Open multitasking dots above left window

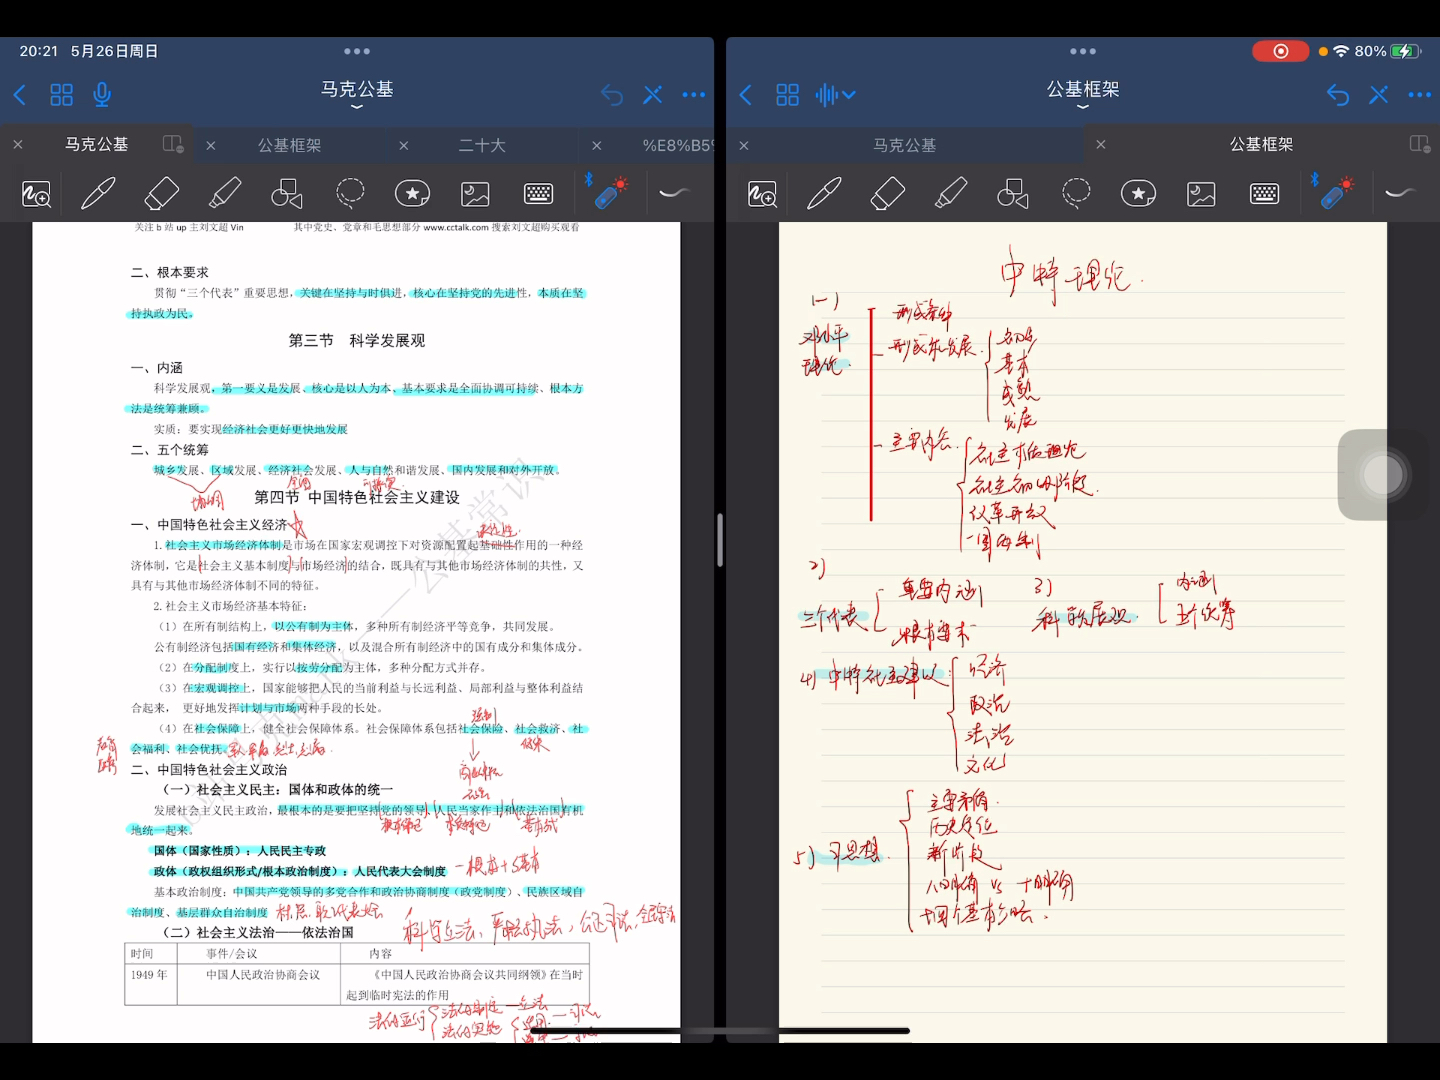click(x=357, y=51)
